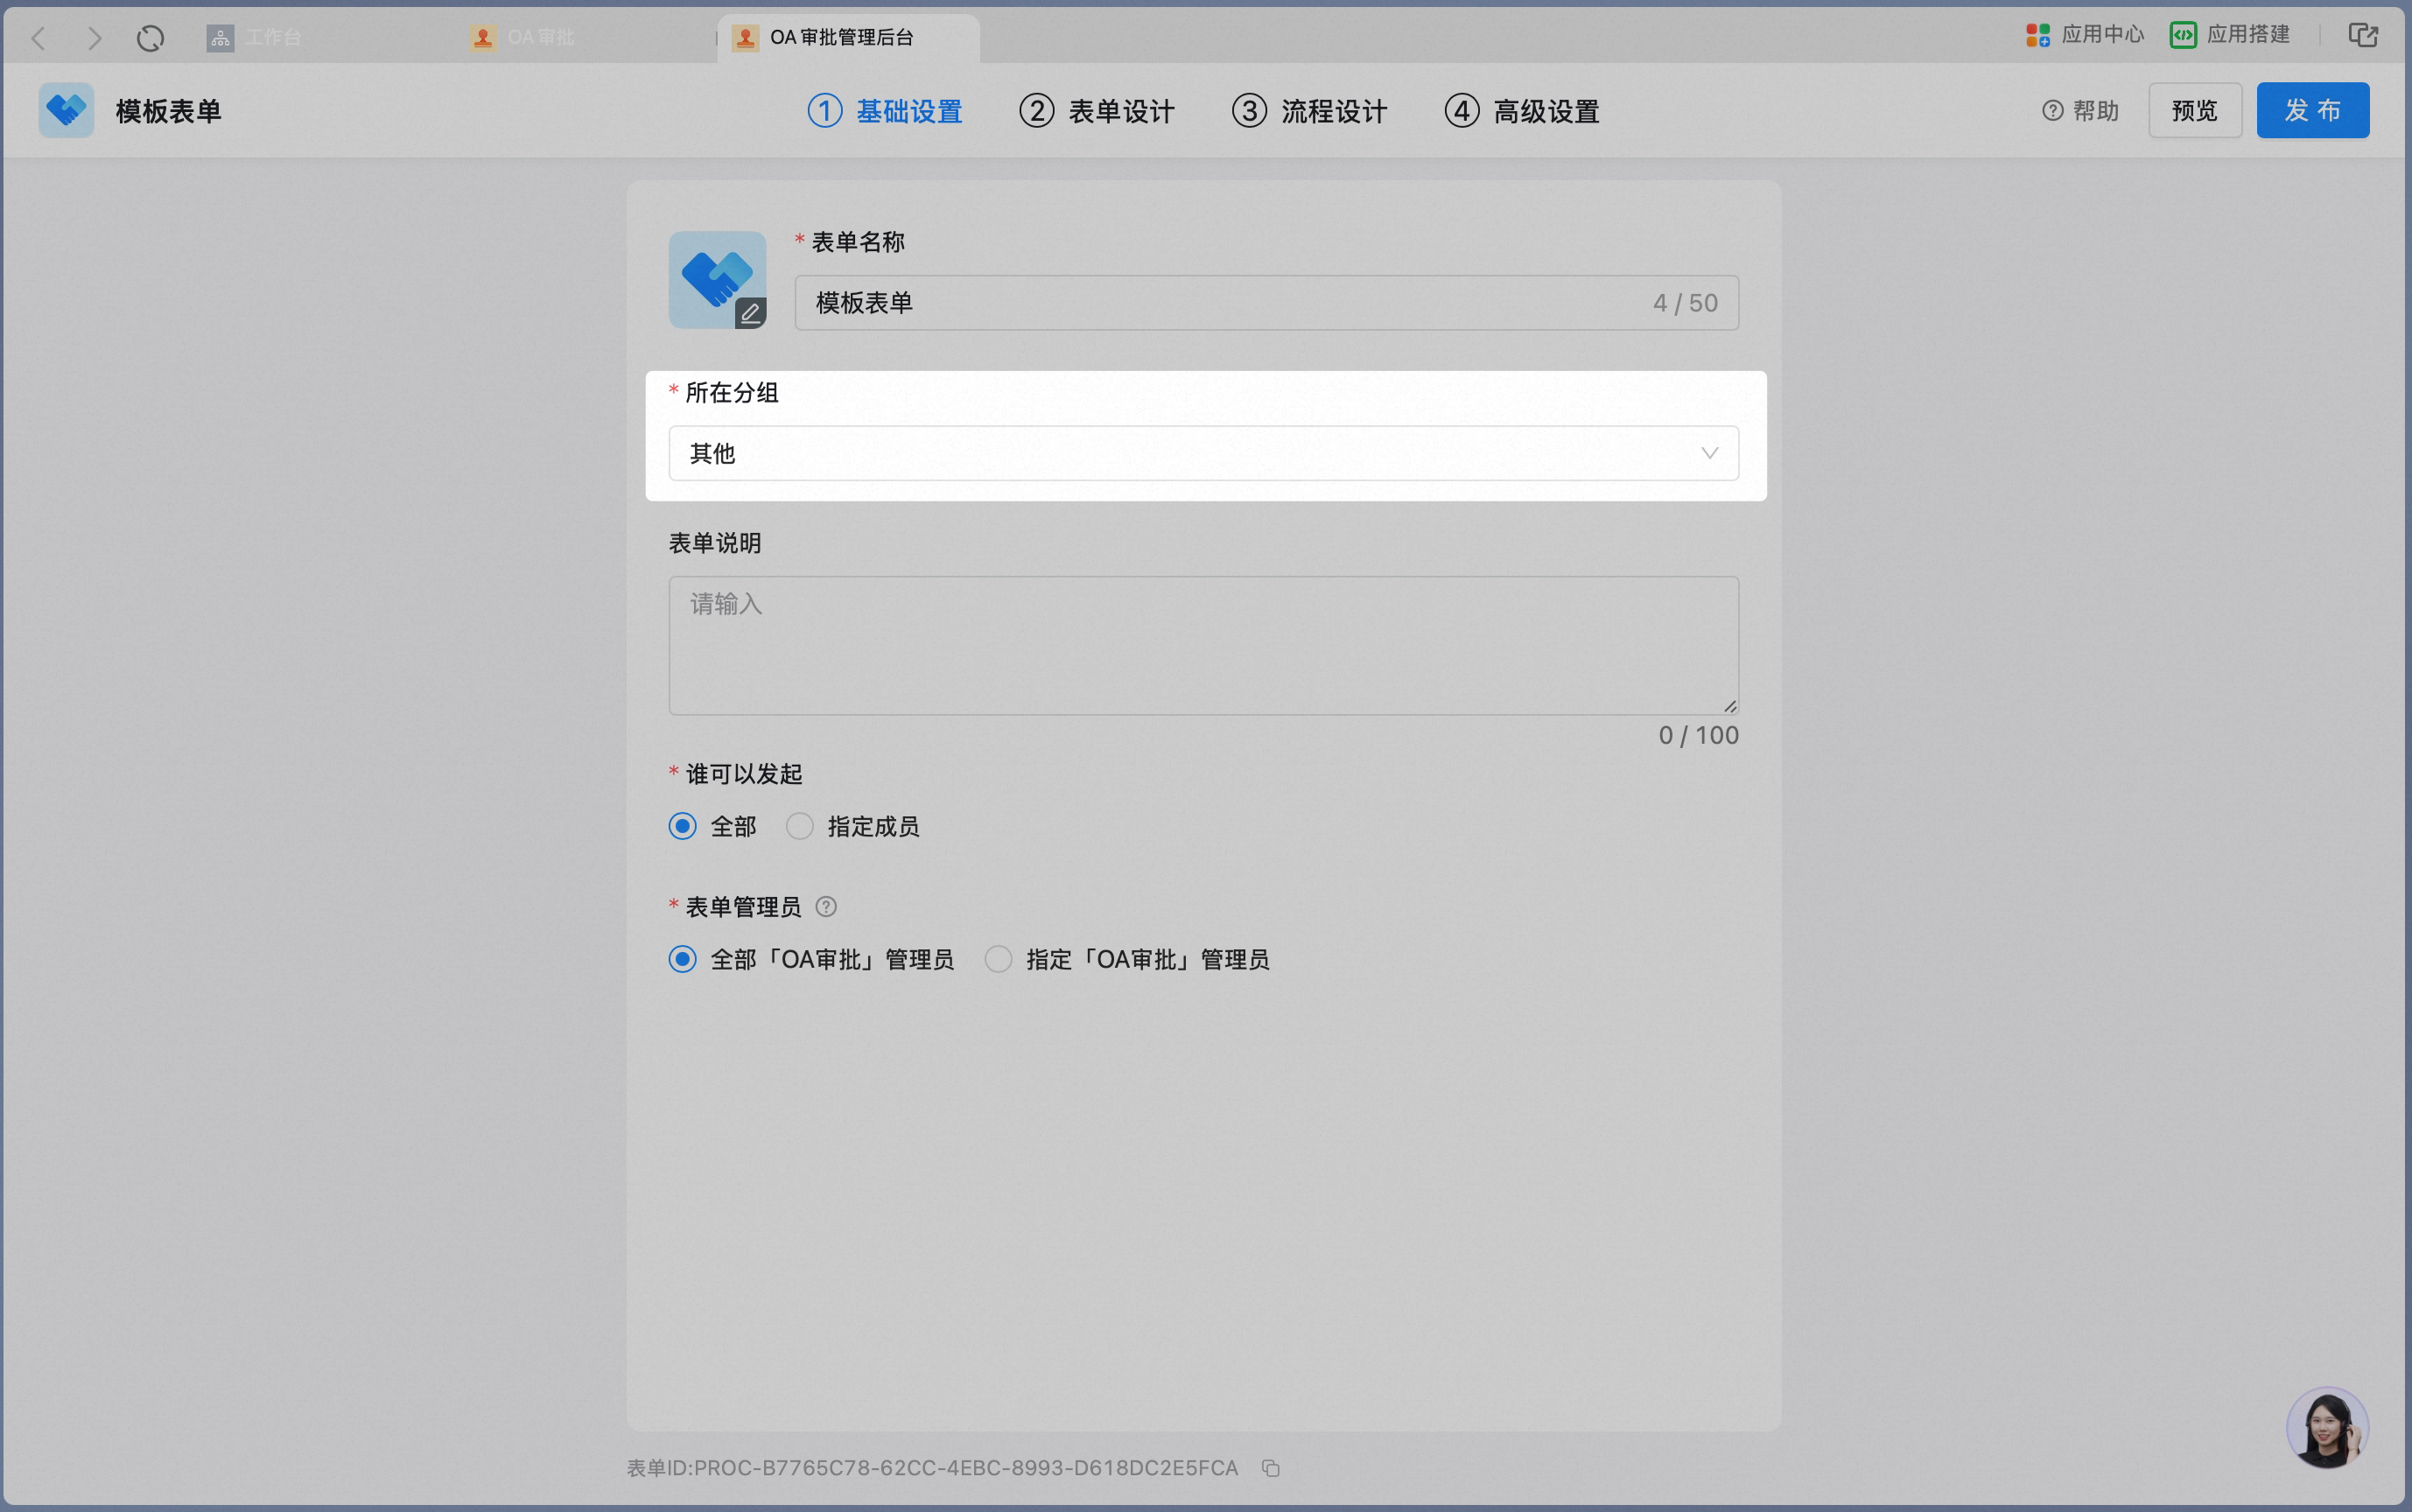The height and width of the screenshot is (1512, 2412).
Task: Copy the form ID with copy icon
Action: pos(1270,1468)
